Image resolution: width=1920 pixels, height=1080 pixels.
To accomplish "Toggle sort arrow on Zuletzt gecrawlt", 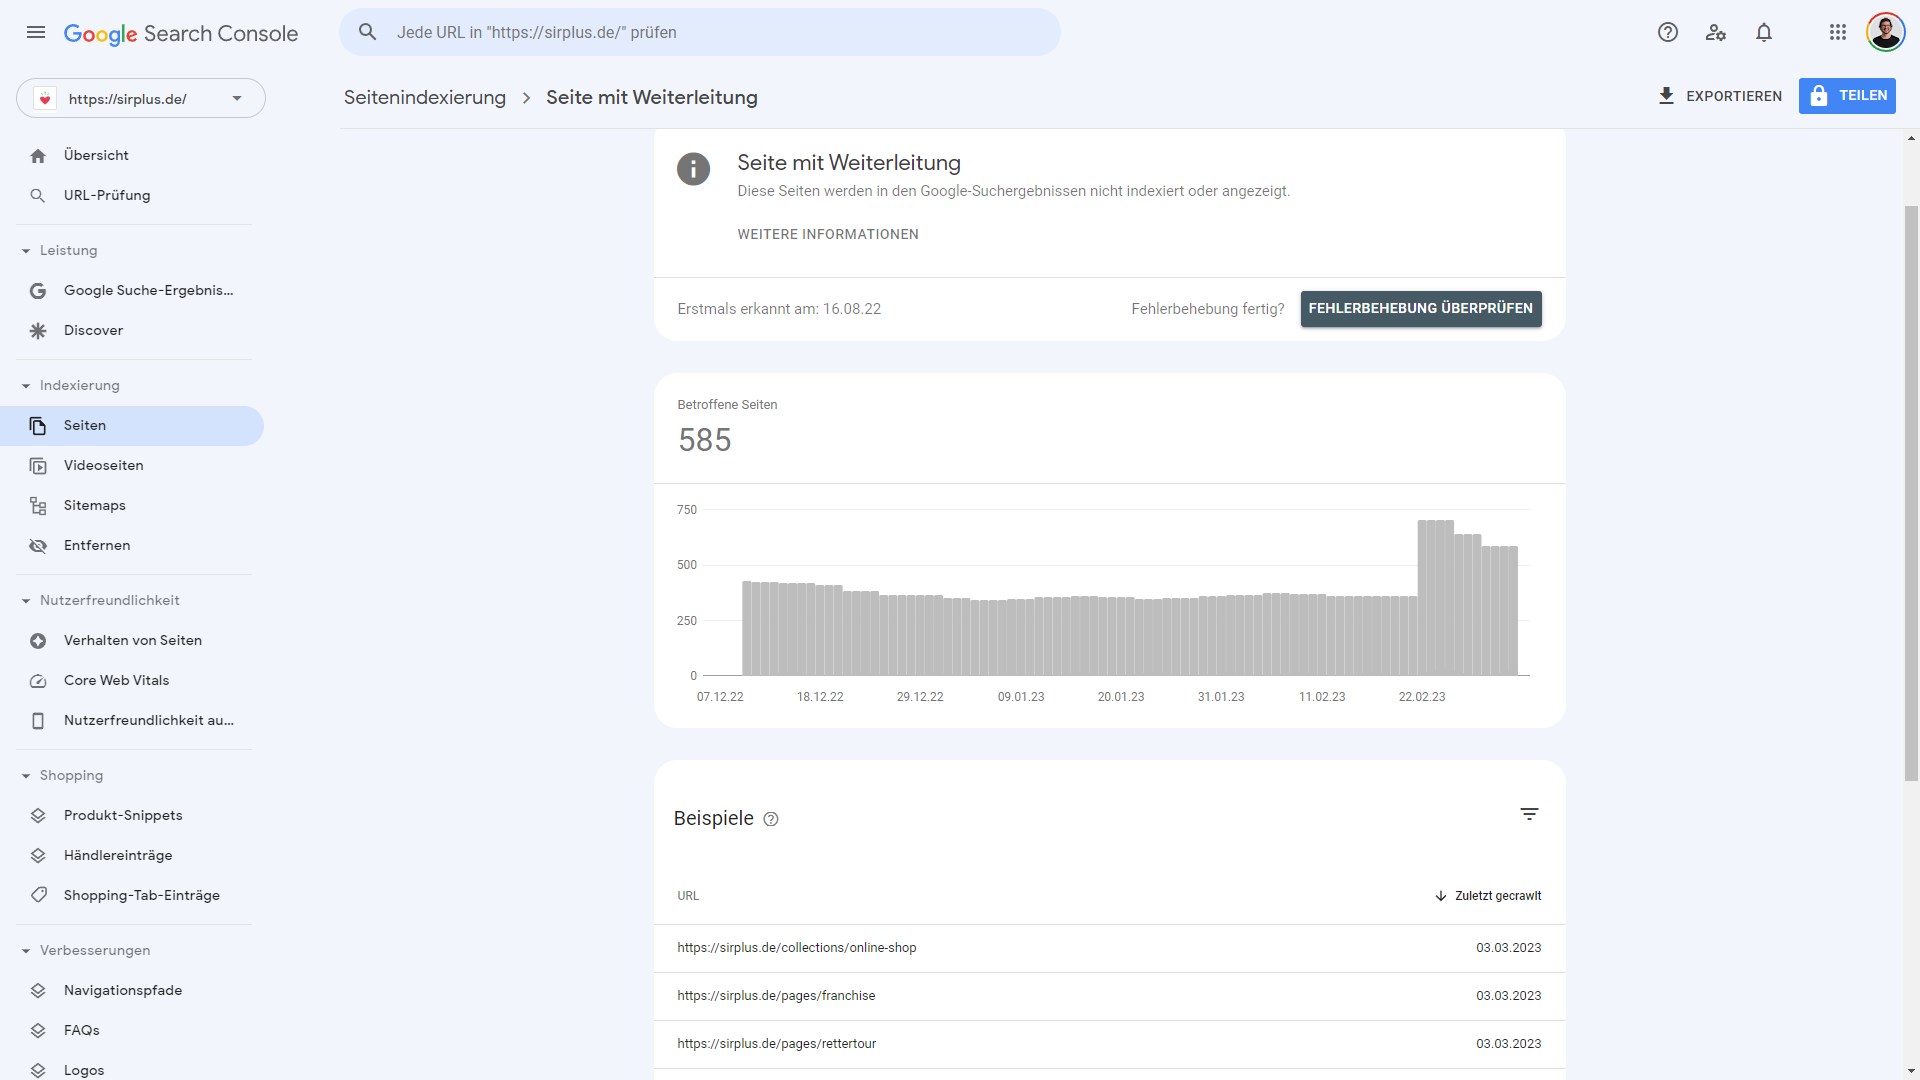I will [1440, 896].
